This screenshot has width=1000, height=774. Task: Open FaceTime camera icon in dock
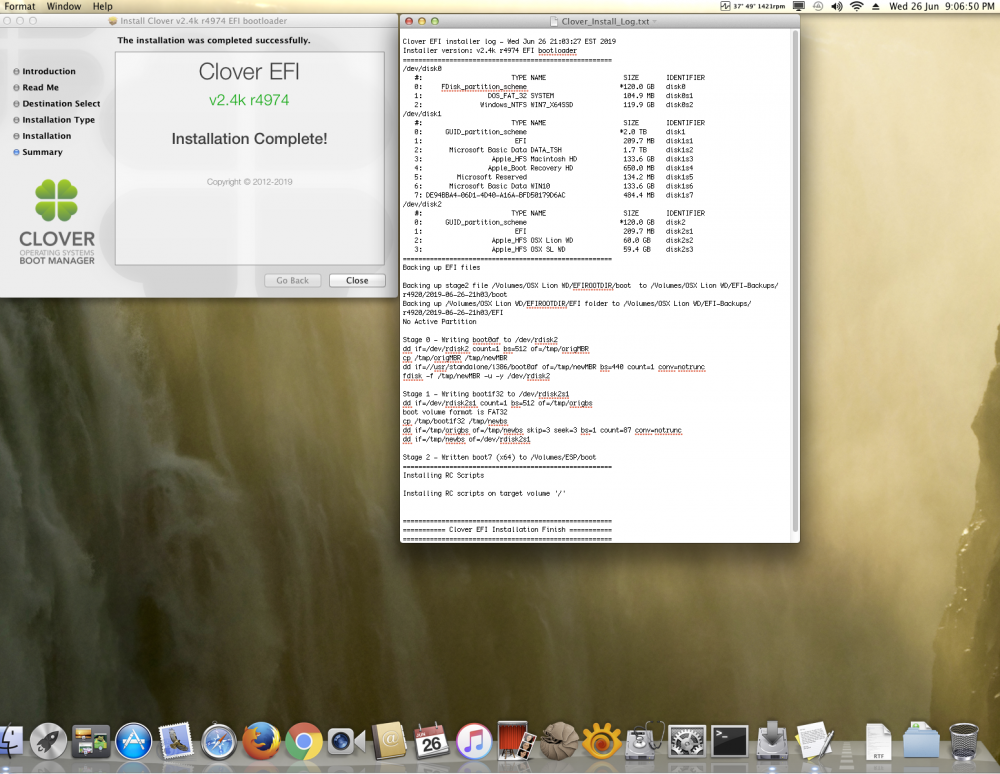346,741
